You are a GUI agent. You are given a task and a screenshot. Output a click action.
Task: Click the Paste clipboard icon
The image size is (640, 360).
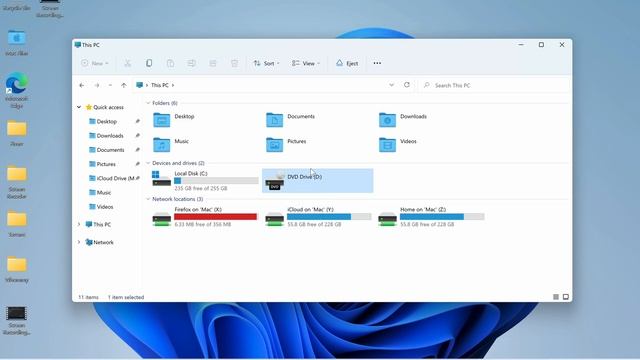pos(170,63)
